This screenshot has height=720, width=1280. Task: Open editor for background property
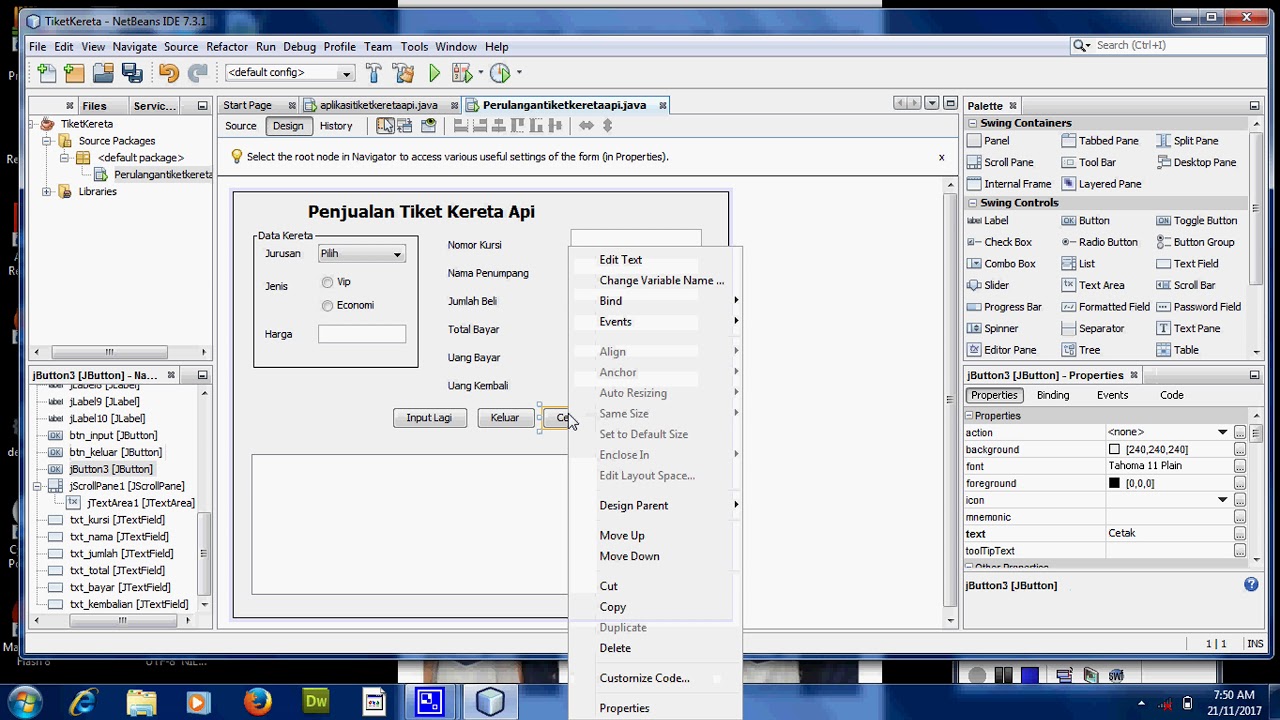[x=1240, y=450]
